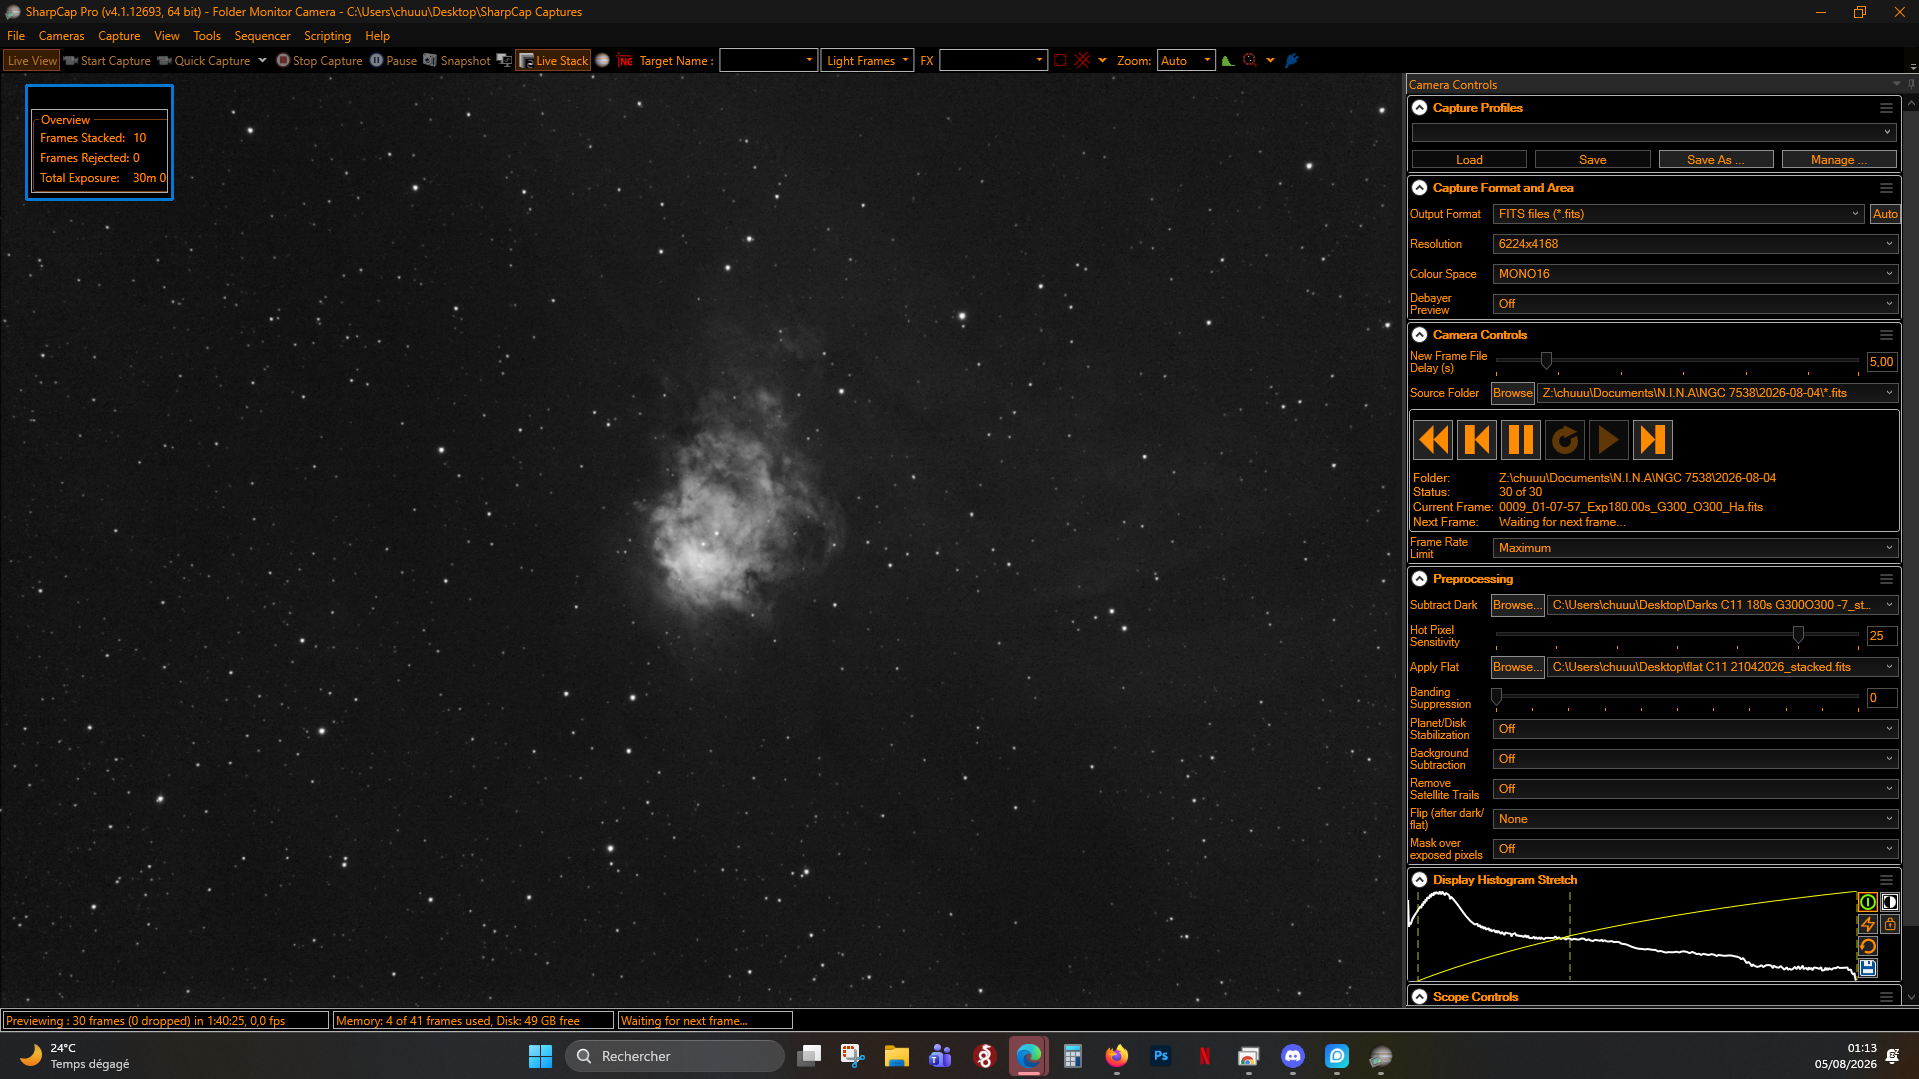This screenshot has width=1919, height=1079.
Task: Click the red crosshair reticule icon
Action: (x=1082, y=61)
